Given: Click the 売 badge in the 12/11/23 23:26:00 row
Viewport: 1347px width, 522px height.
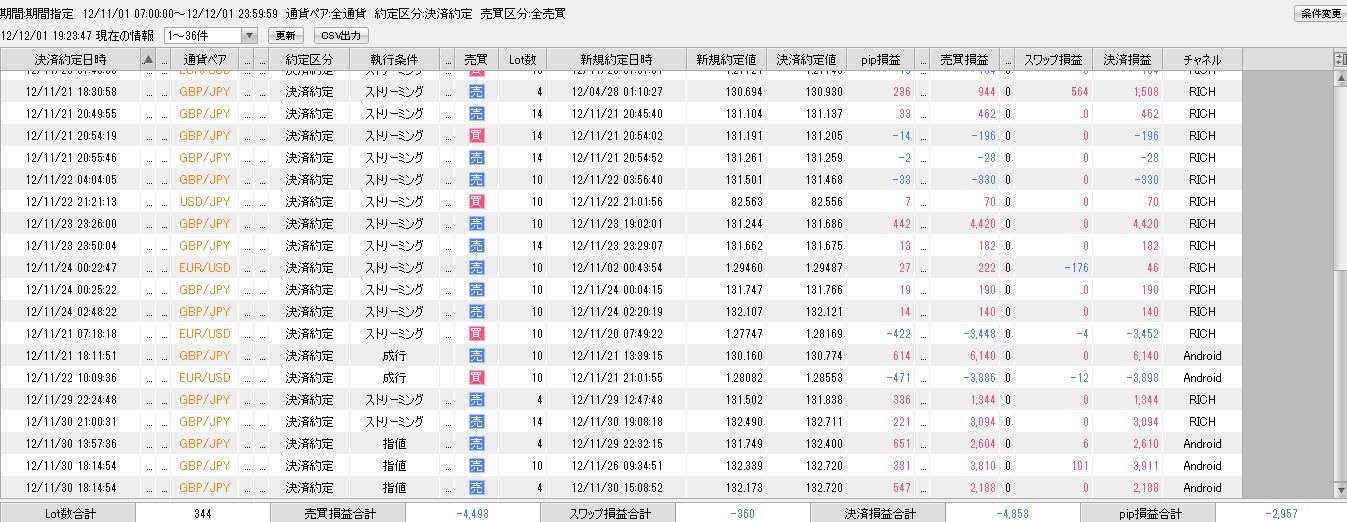Looking at the screenshot, I should [476, 223].
